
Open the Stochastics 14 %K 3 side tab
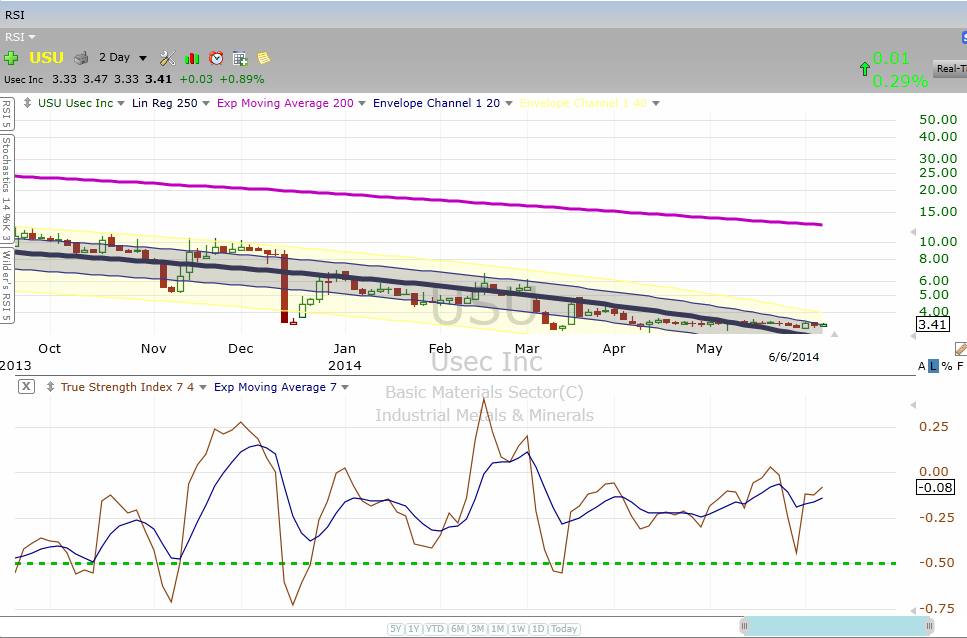tap(6, 189)
